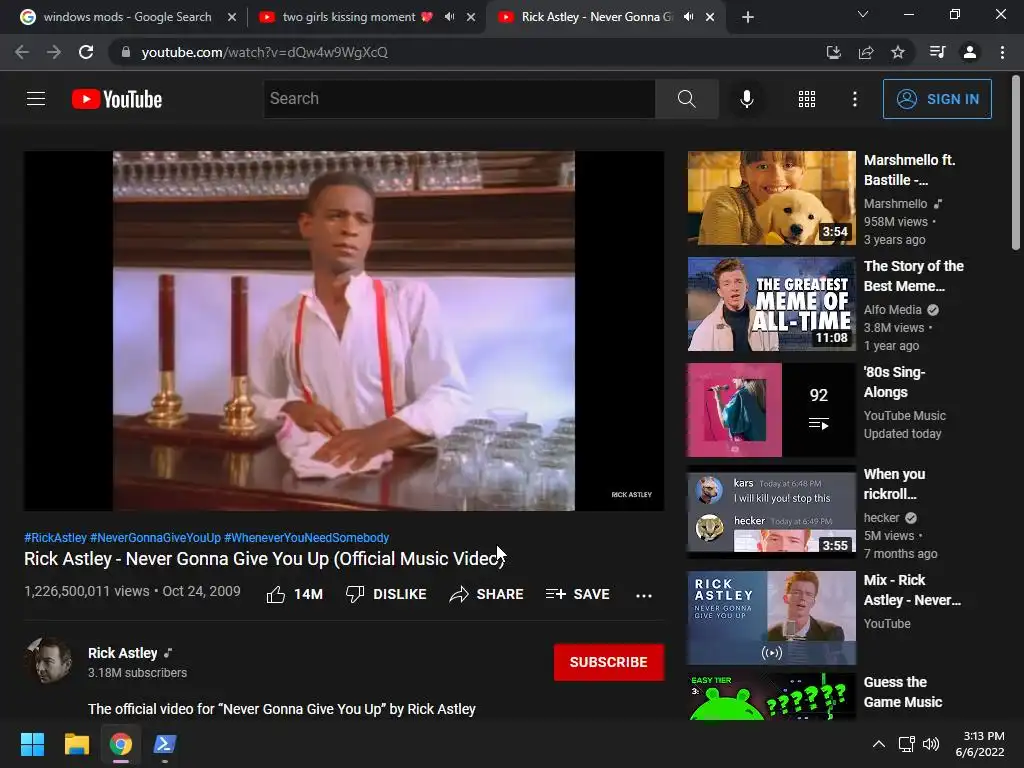The width and height of the screenshot is (1024, 768).
Task: Open the Chrome profile icon
Action: (970, 52)
